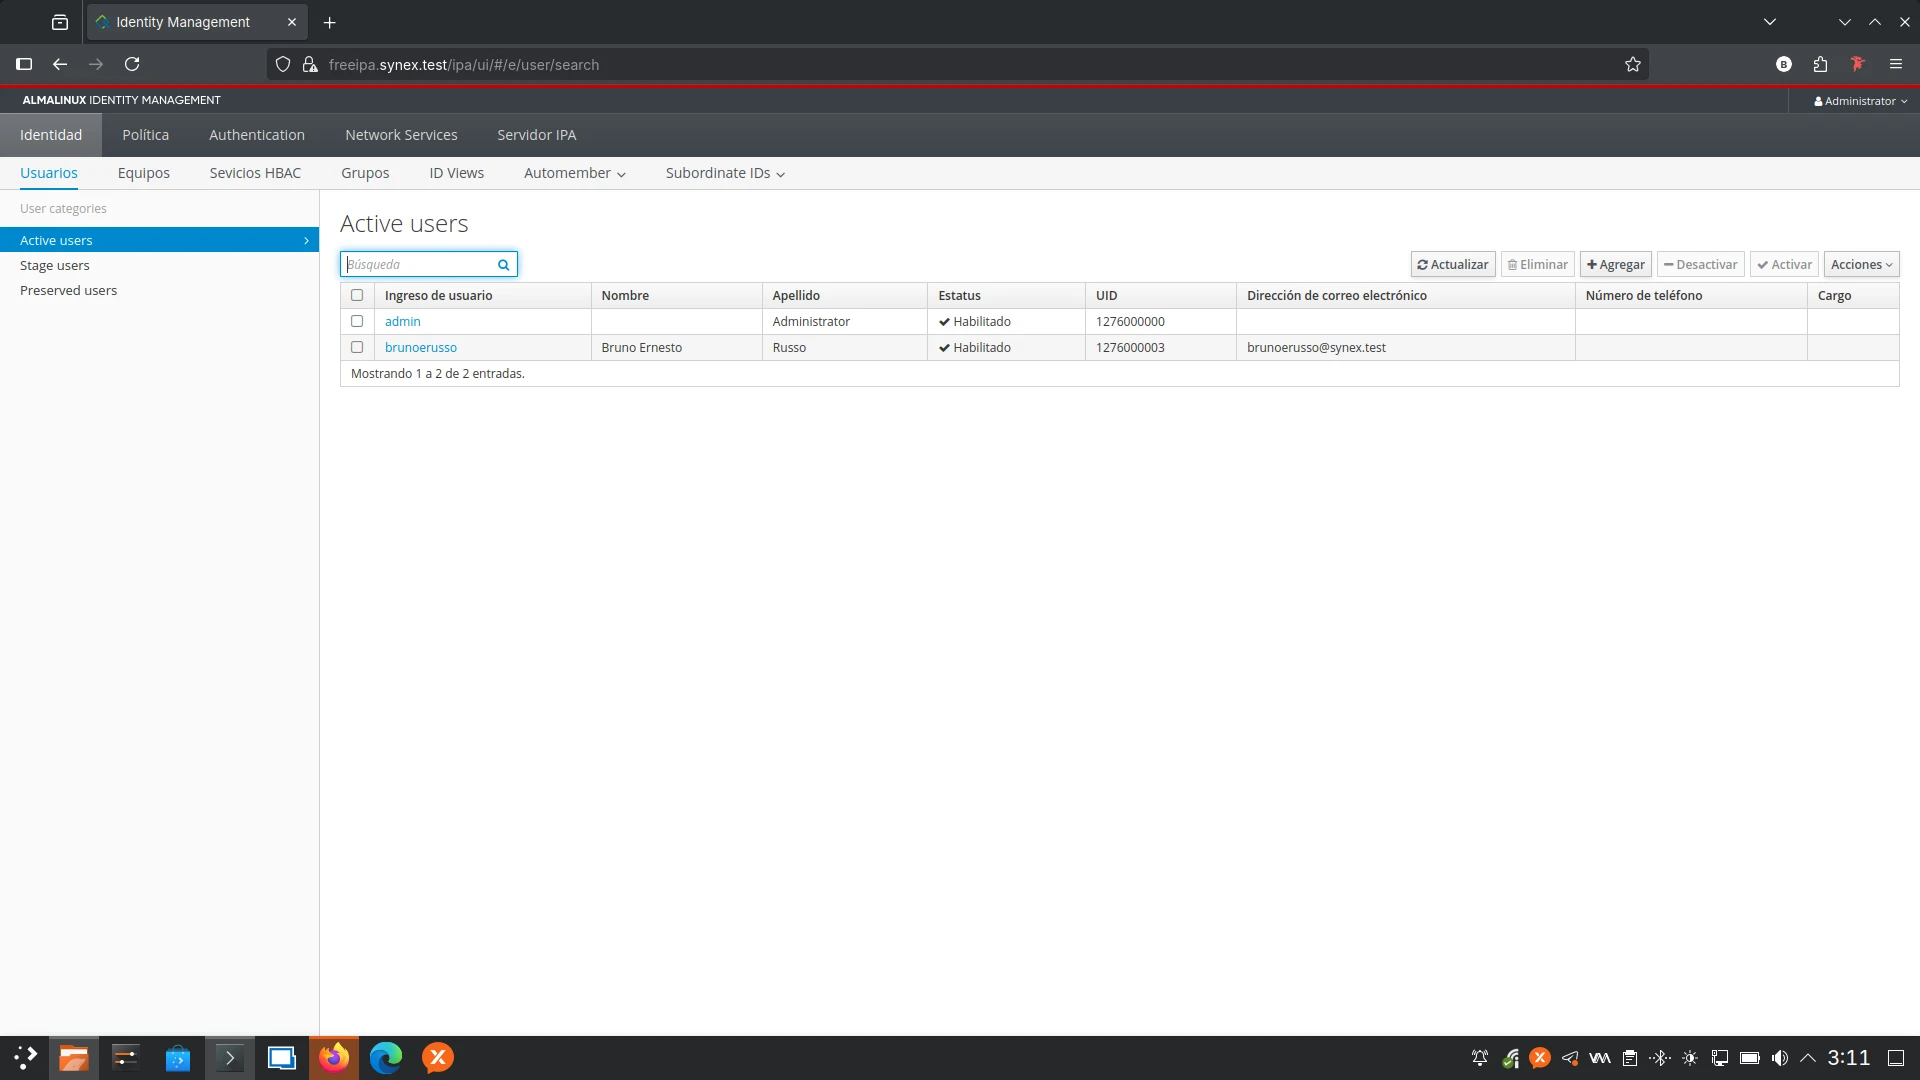Click the Agregar plus button
This screenshot has width=1920, height=1080.
pyautogui.click(x=1615, y=265)
